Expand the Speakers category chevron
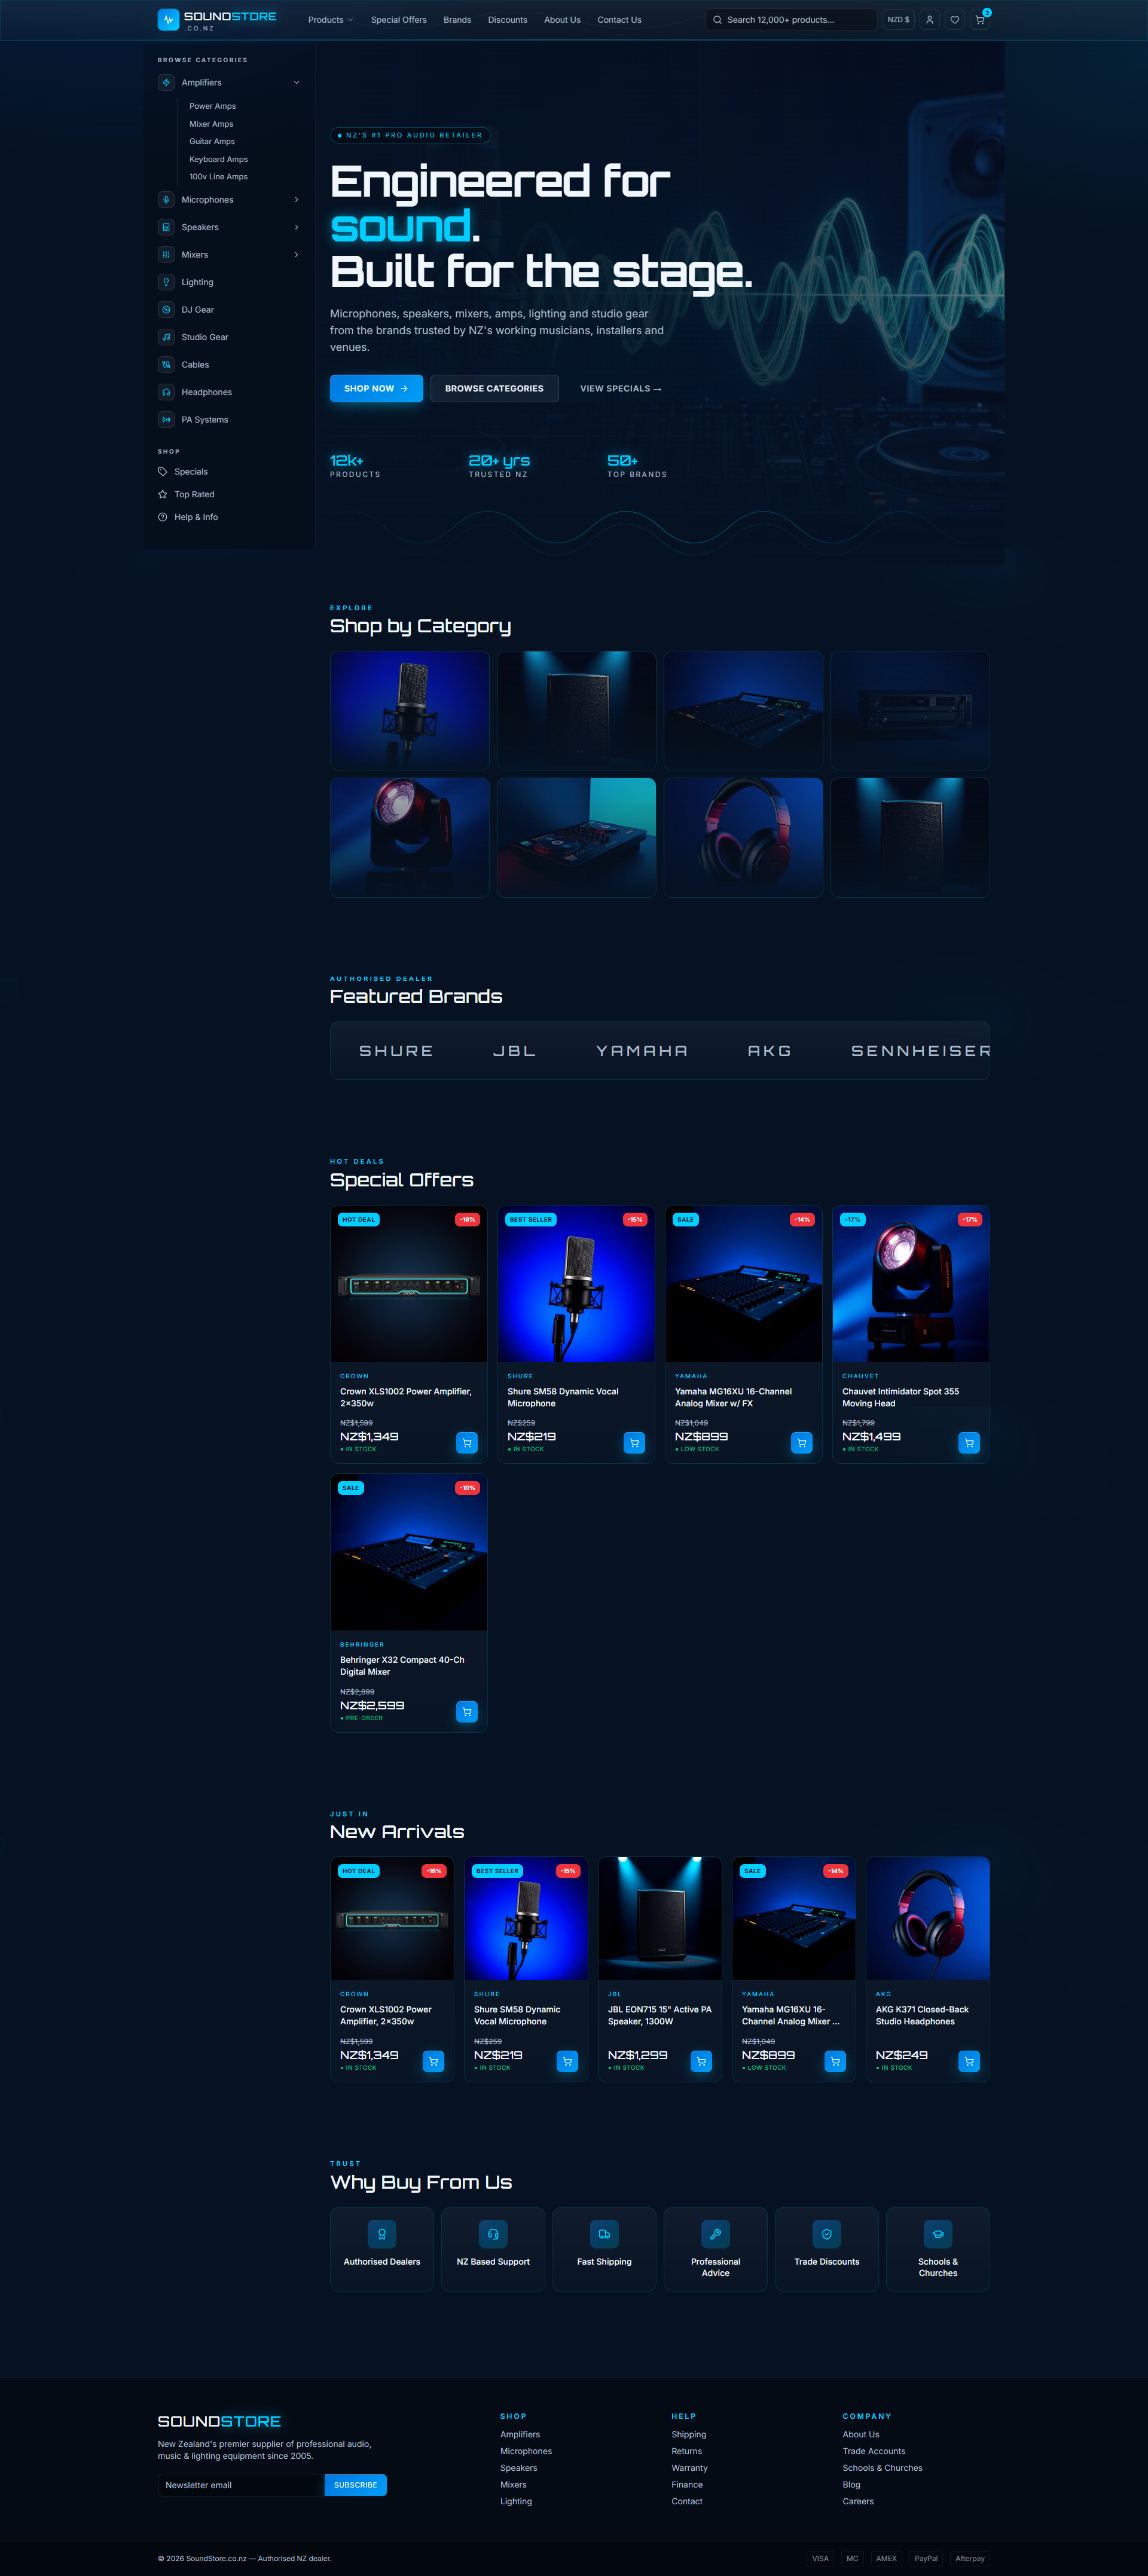The image size is (1148, 2576). 297,227
